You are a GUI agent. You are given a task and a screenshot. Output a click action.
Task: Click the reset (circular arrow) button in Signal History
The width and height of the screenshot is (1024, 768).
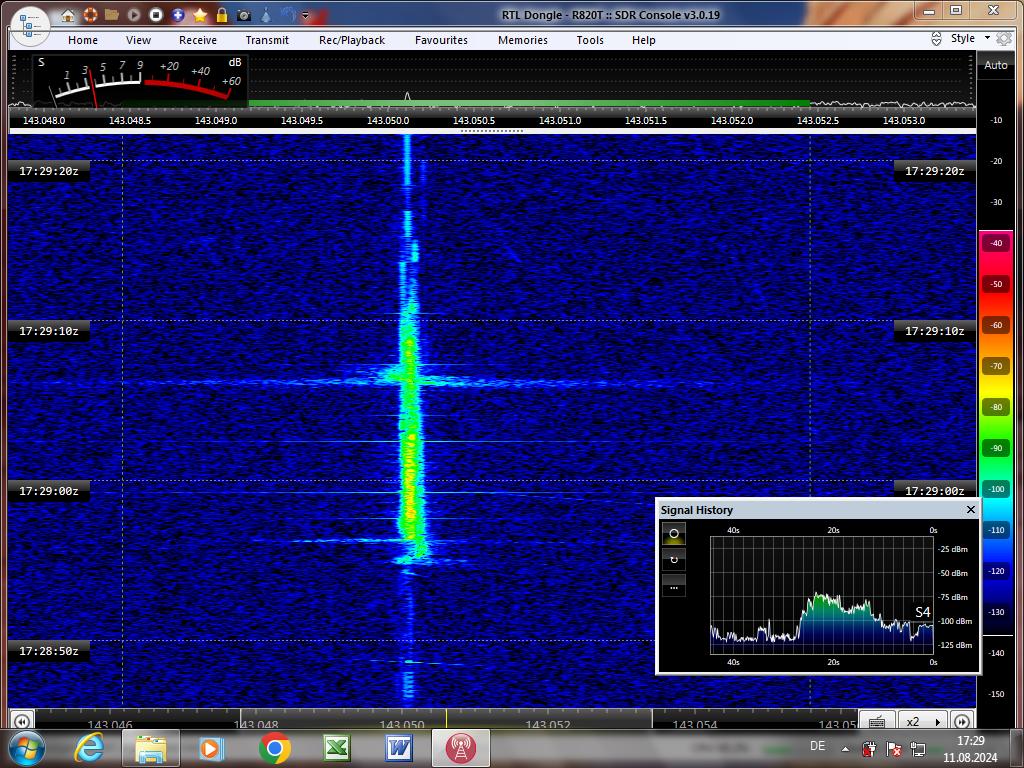(674, 560)
